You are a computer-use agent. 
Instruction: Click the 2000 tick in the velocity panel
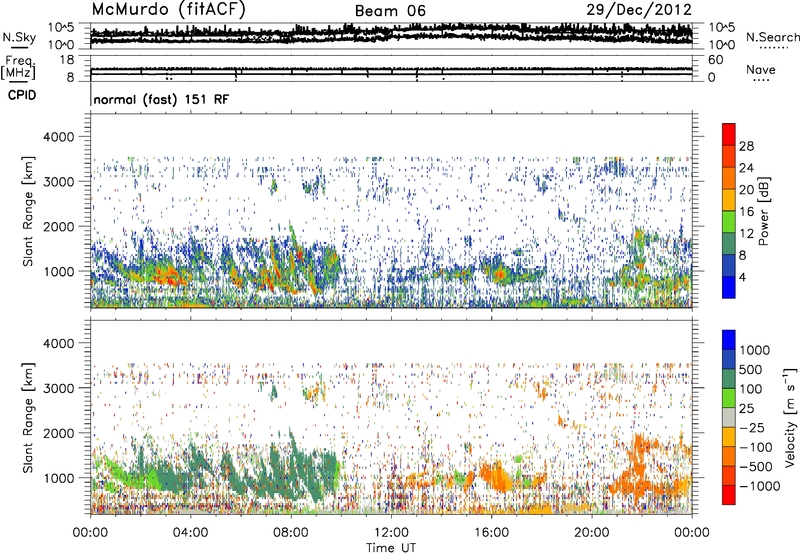coord(58,433)
